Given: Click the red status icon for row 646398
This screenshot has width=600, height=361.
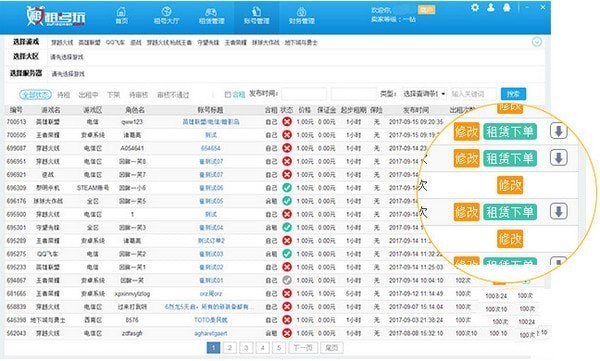Looking at the screenshot, I should coord(287,320).
